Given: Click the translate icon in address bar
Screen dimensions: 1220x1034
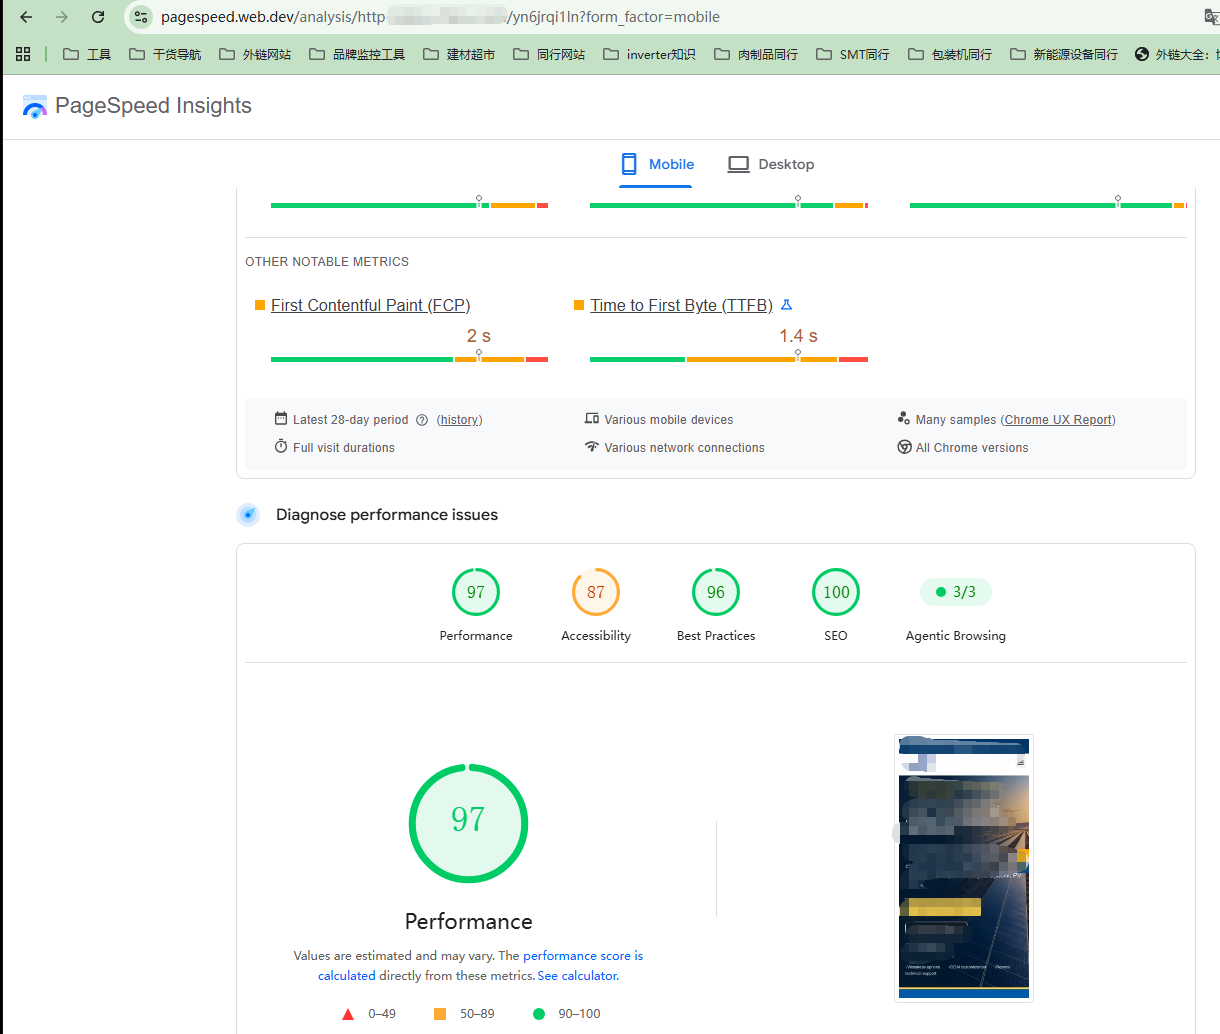Looking at the screenshot, I should (1211, 17).
